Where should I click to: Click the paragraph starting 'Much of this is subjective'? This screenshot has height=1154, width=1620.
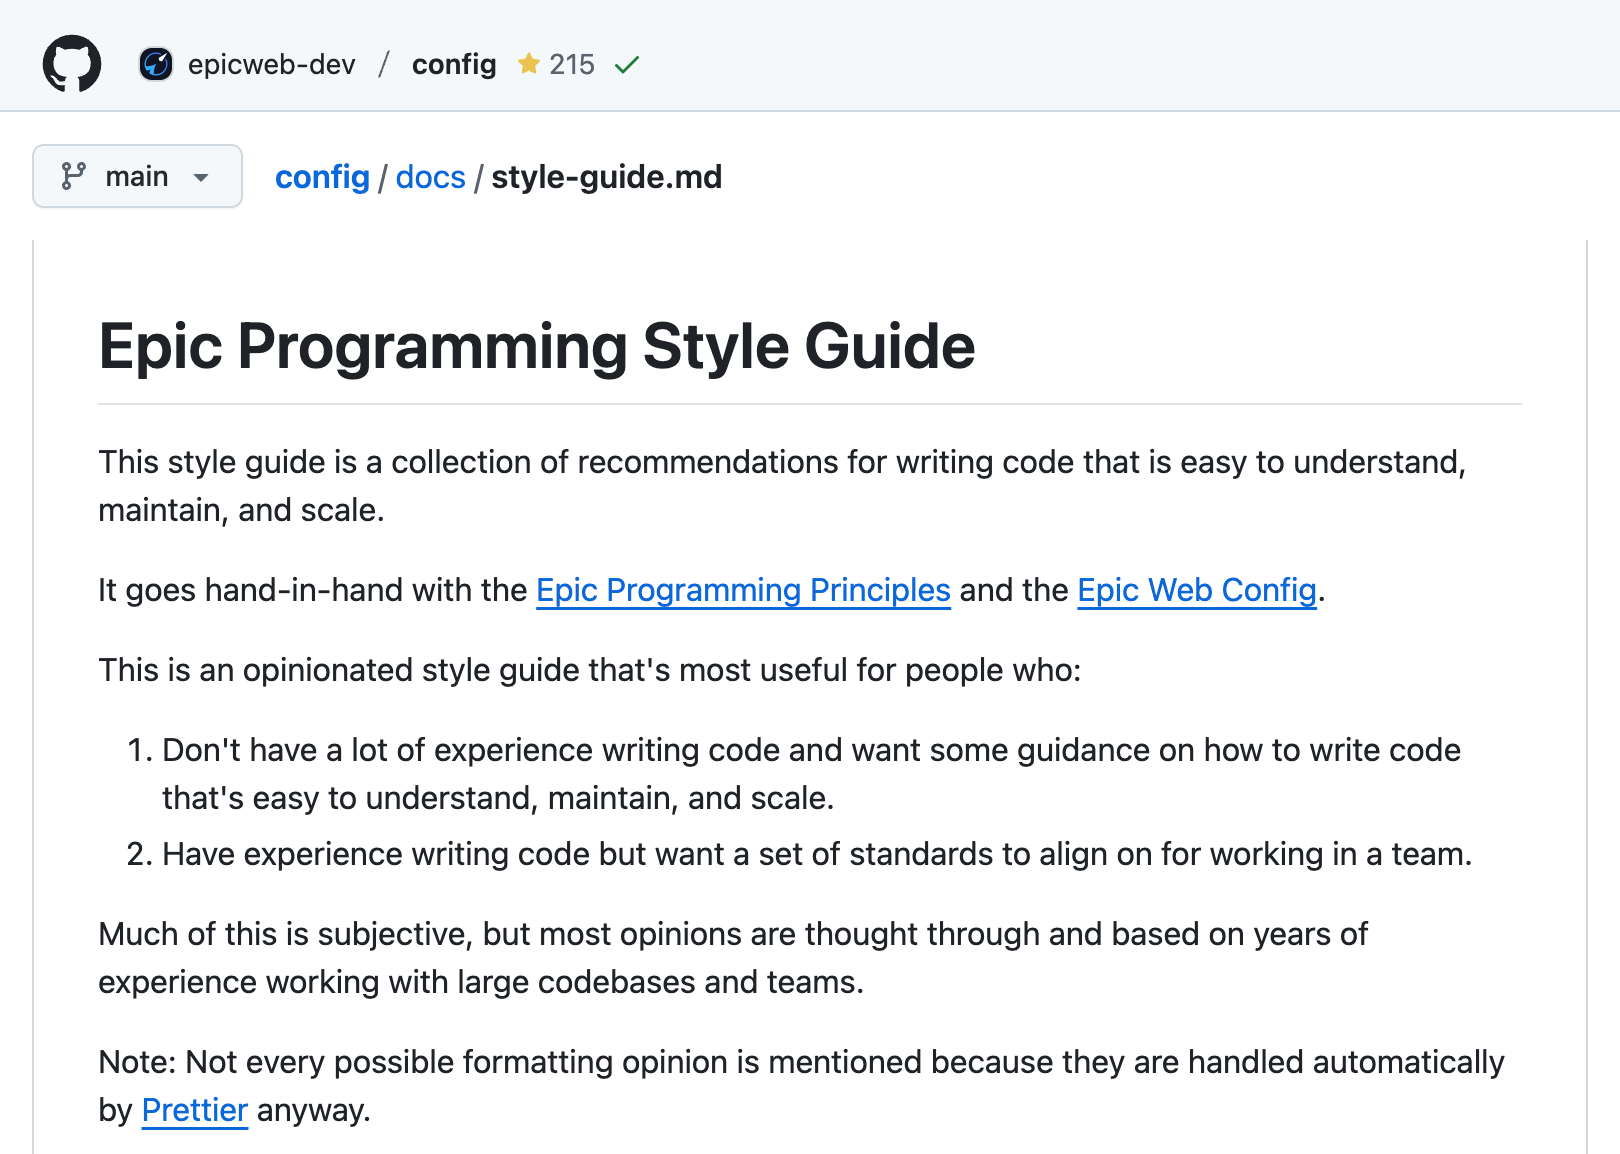732,958
